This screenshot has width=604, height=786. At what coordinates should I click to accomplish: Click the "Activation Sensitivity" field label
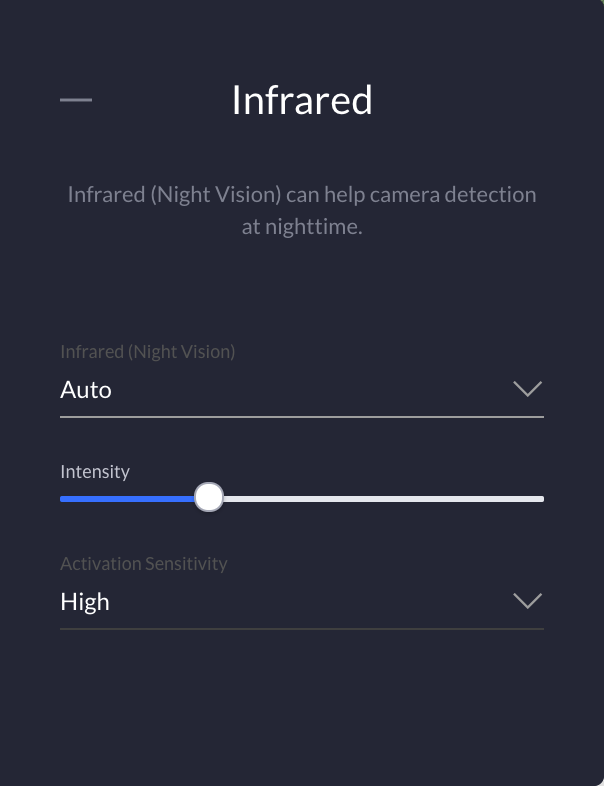point(144,564)
